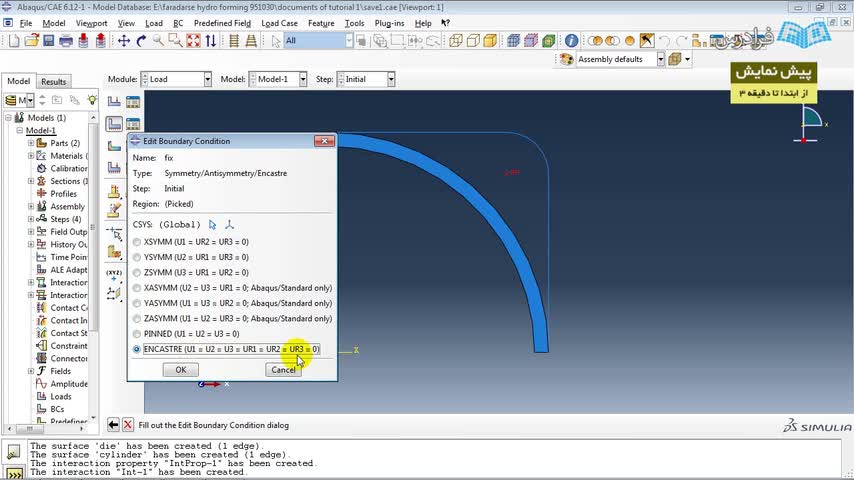Image resolution: width=854 pixels, height=480 pixels.
Task: Select the YSYMM radio option
Action: tap(137, 257)
